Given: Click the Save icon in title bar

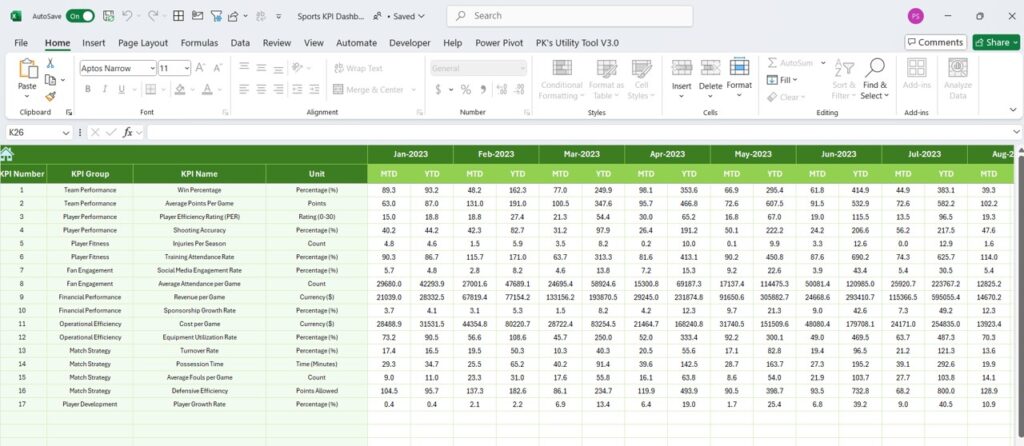Looking at the screenshot, I should [x=108, y=16].
